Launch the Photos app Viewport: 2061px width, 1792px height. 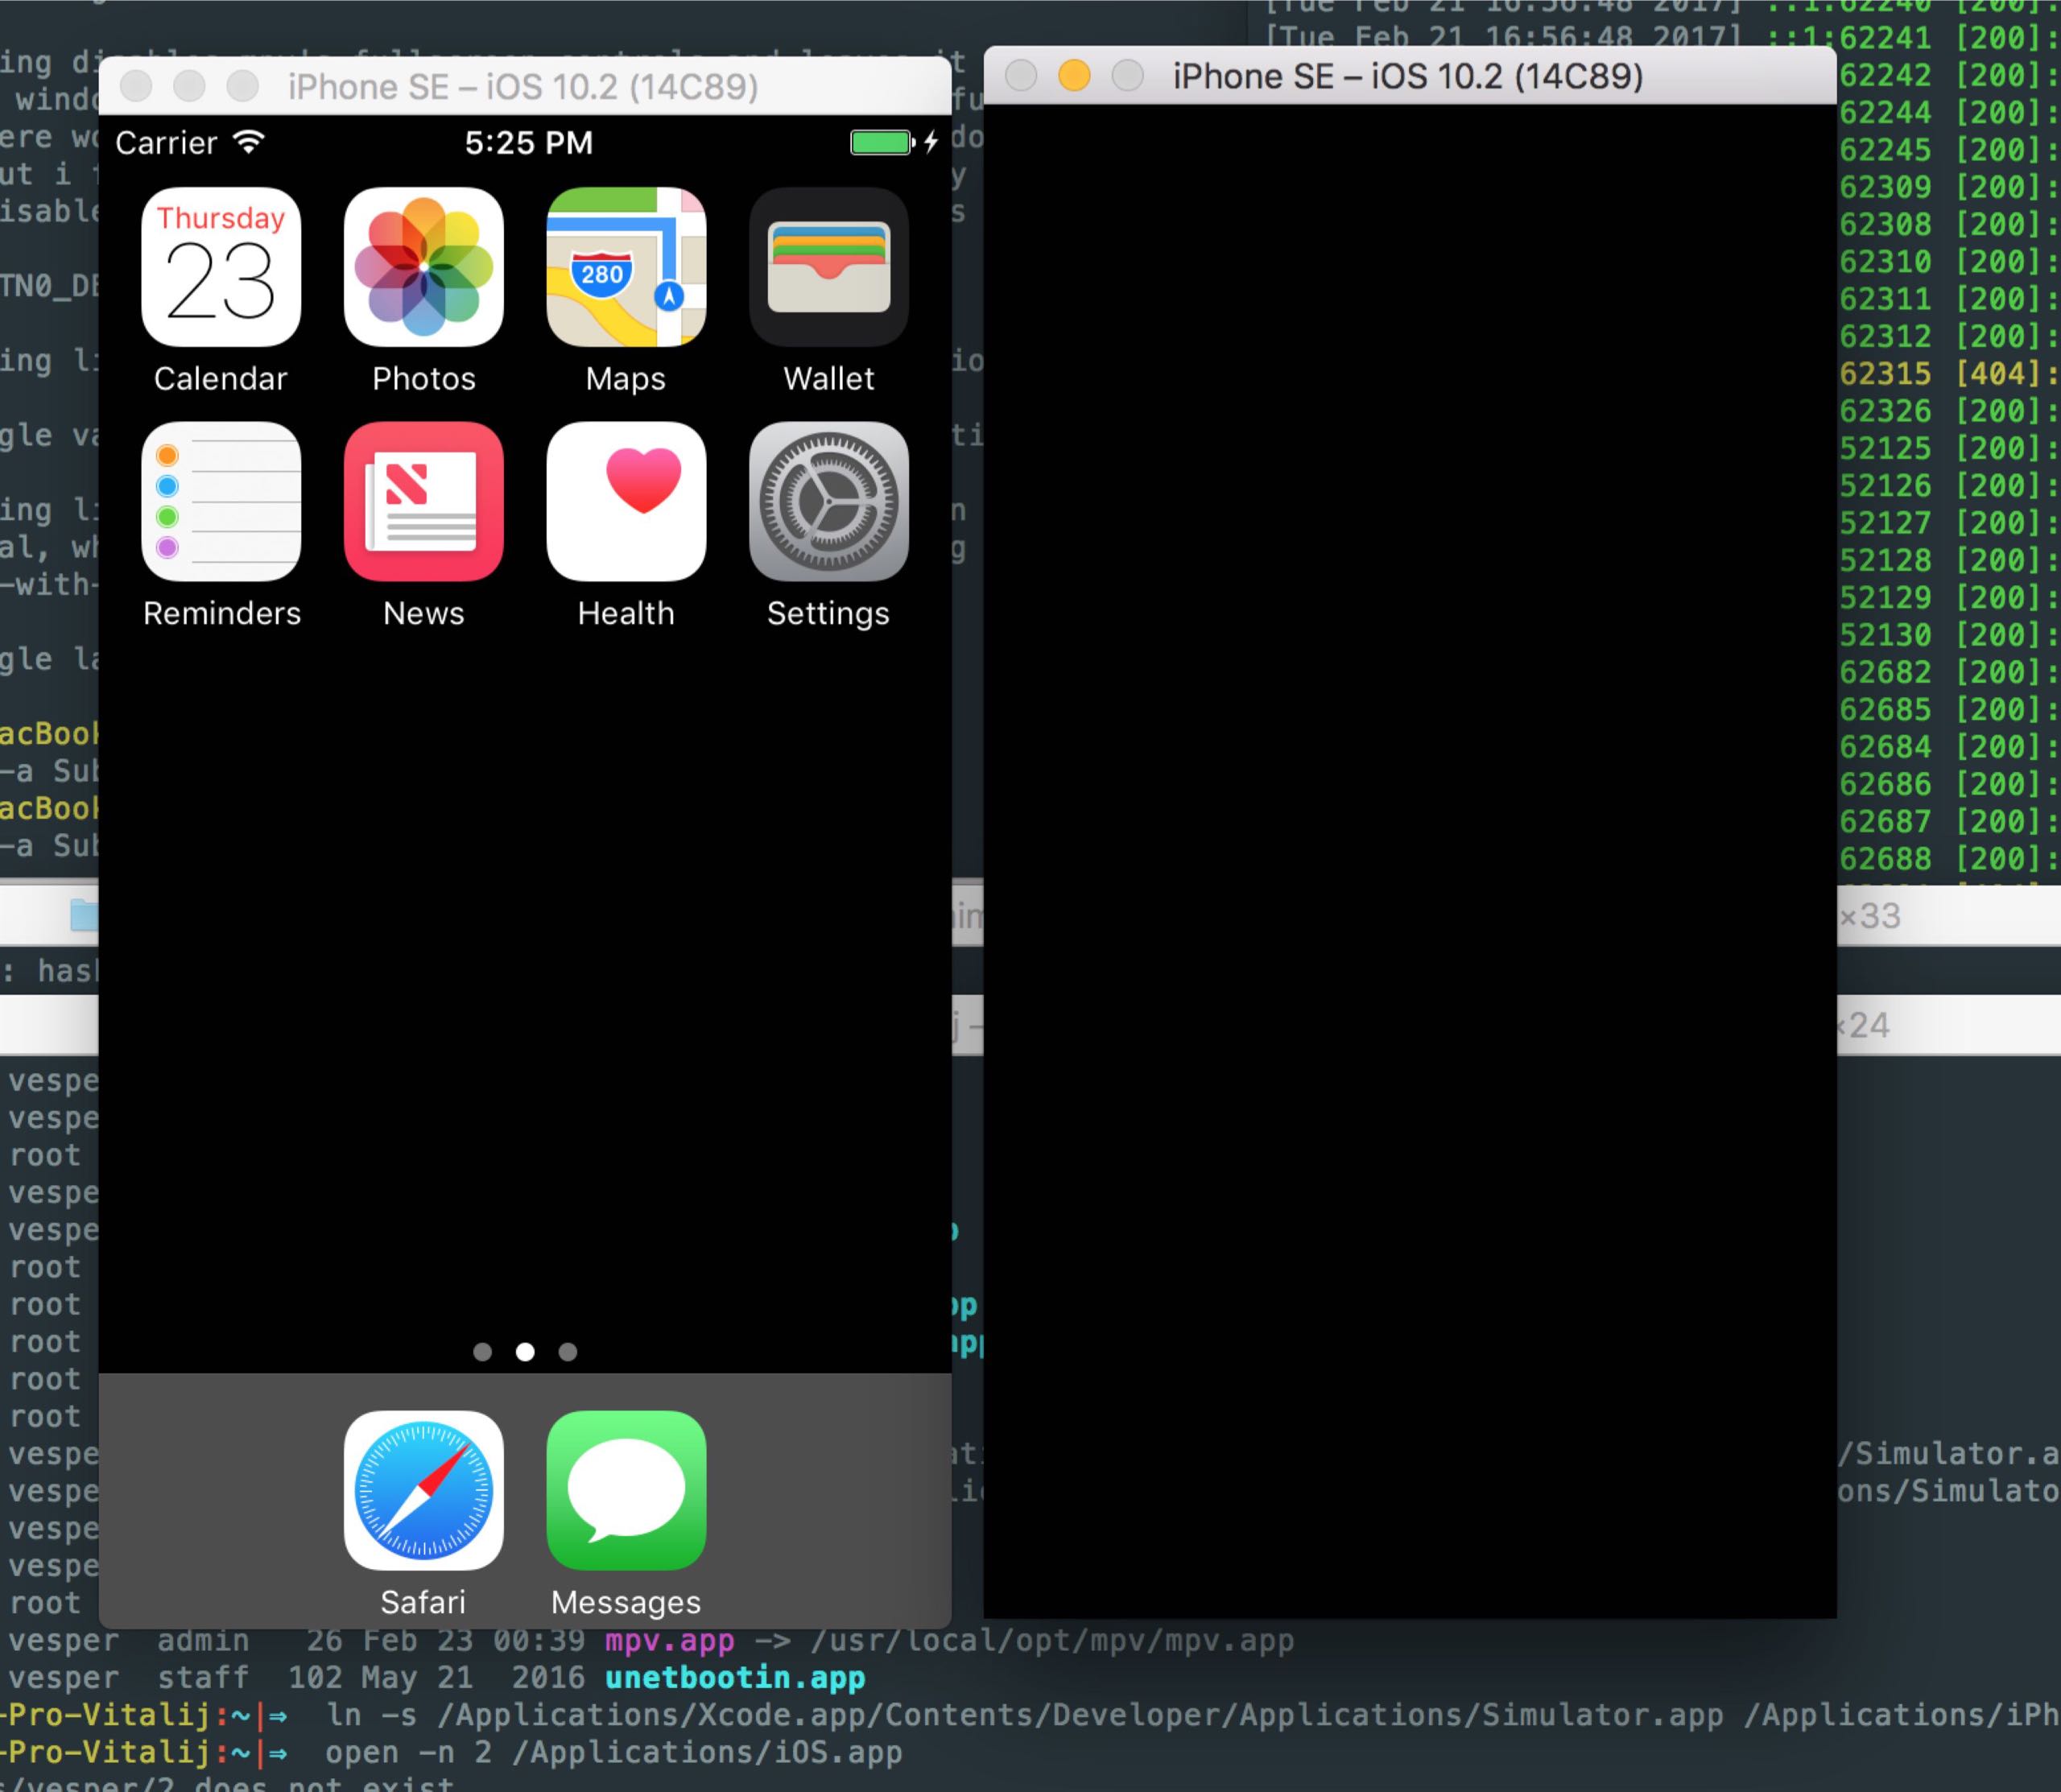(423, 267)
